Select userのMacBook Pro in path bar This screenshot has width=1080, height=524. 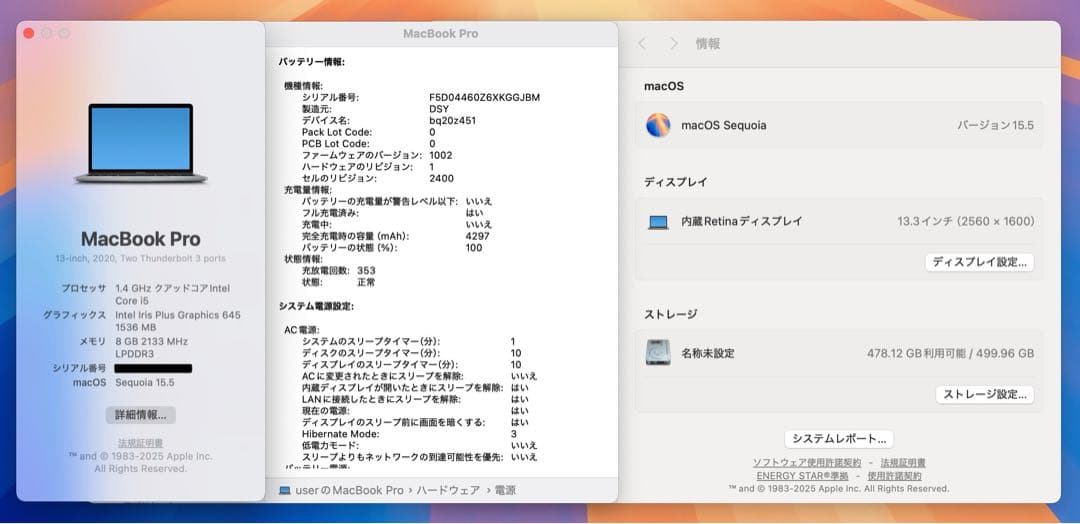pos(349,491)
